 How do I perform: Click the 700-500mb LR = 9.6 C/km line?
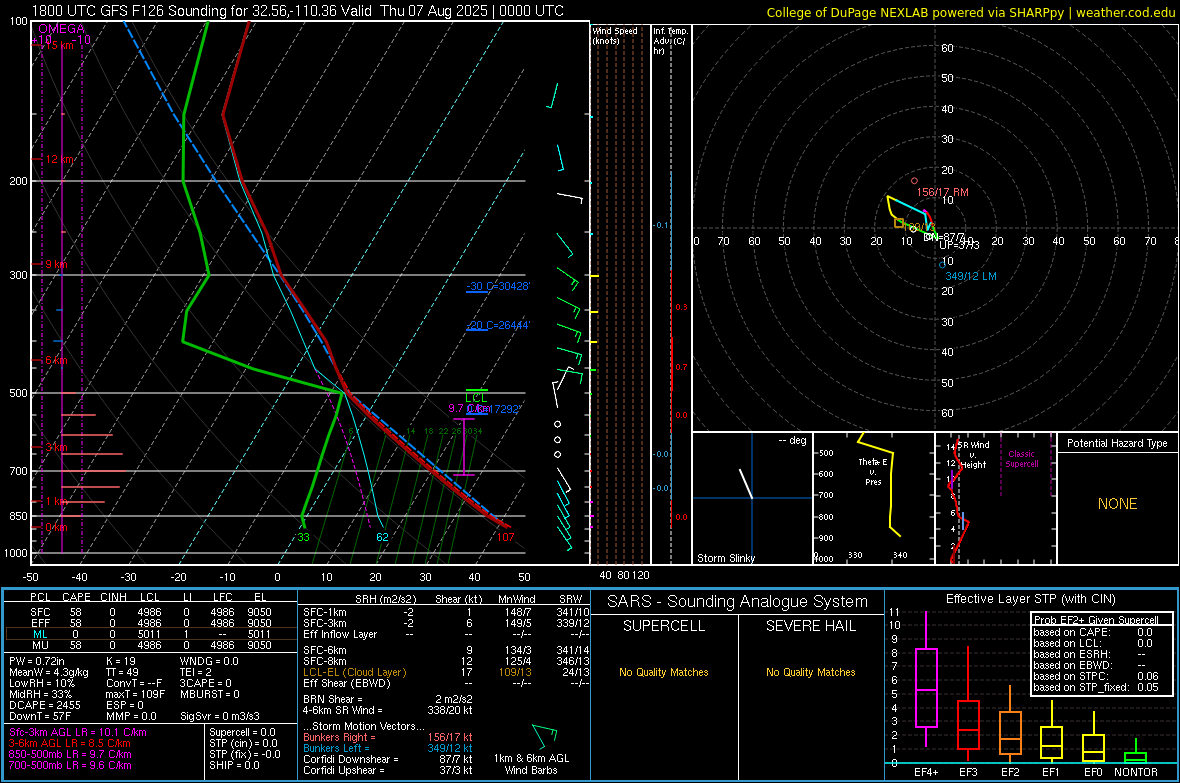pyautogui.click(x=70, y=765)
